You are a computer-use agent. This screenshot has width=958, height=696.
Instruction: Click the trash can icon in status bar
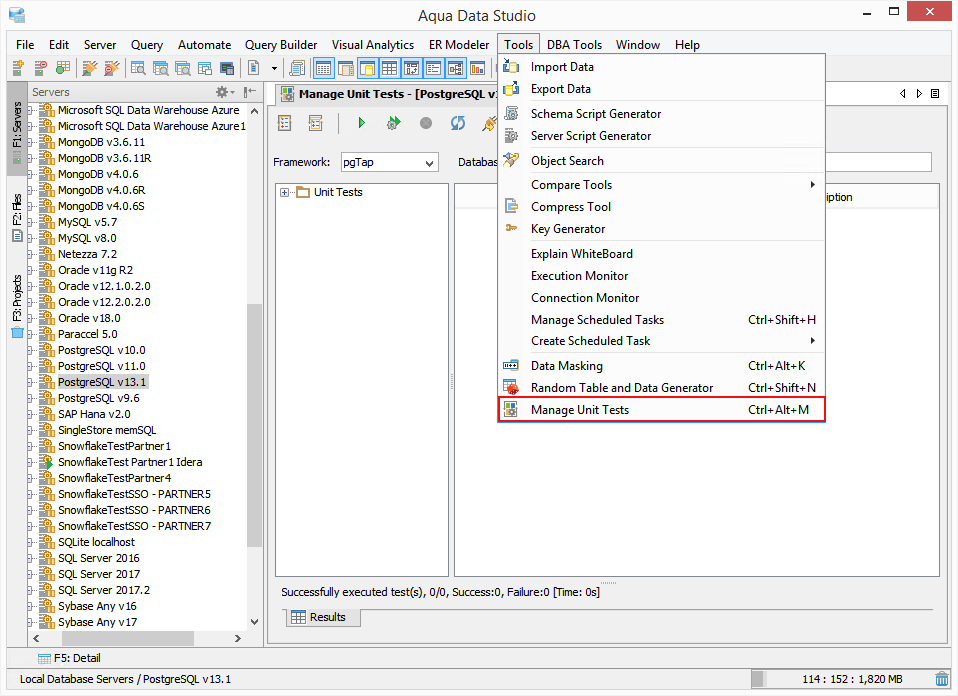[942, 679]
